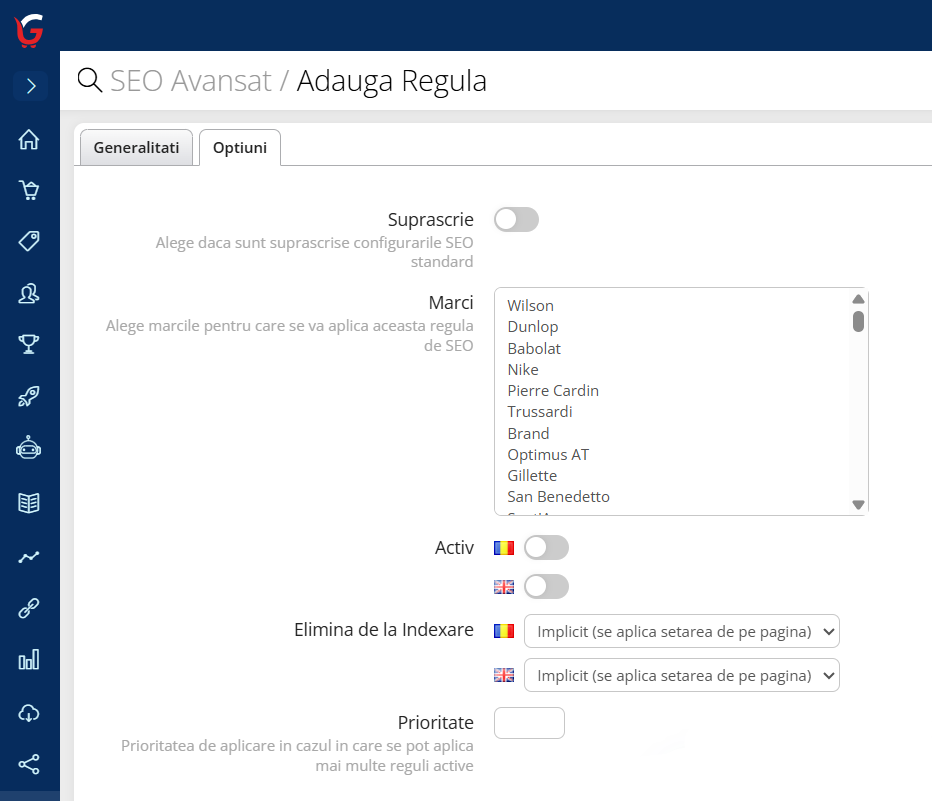Open the cloud download icon
932x801 pixels.
[29, 712]
